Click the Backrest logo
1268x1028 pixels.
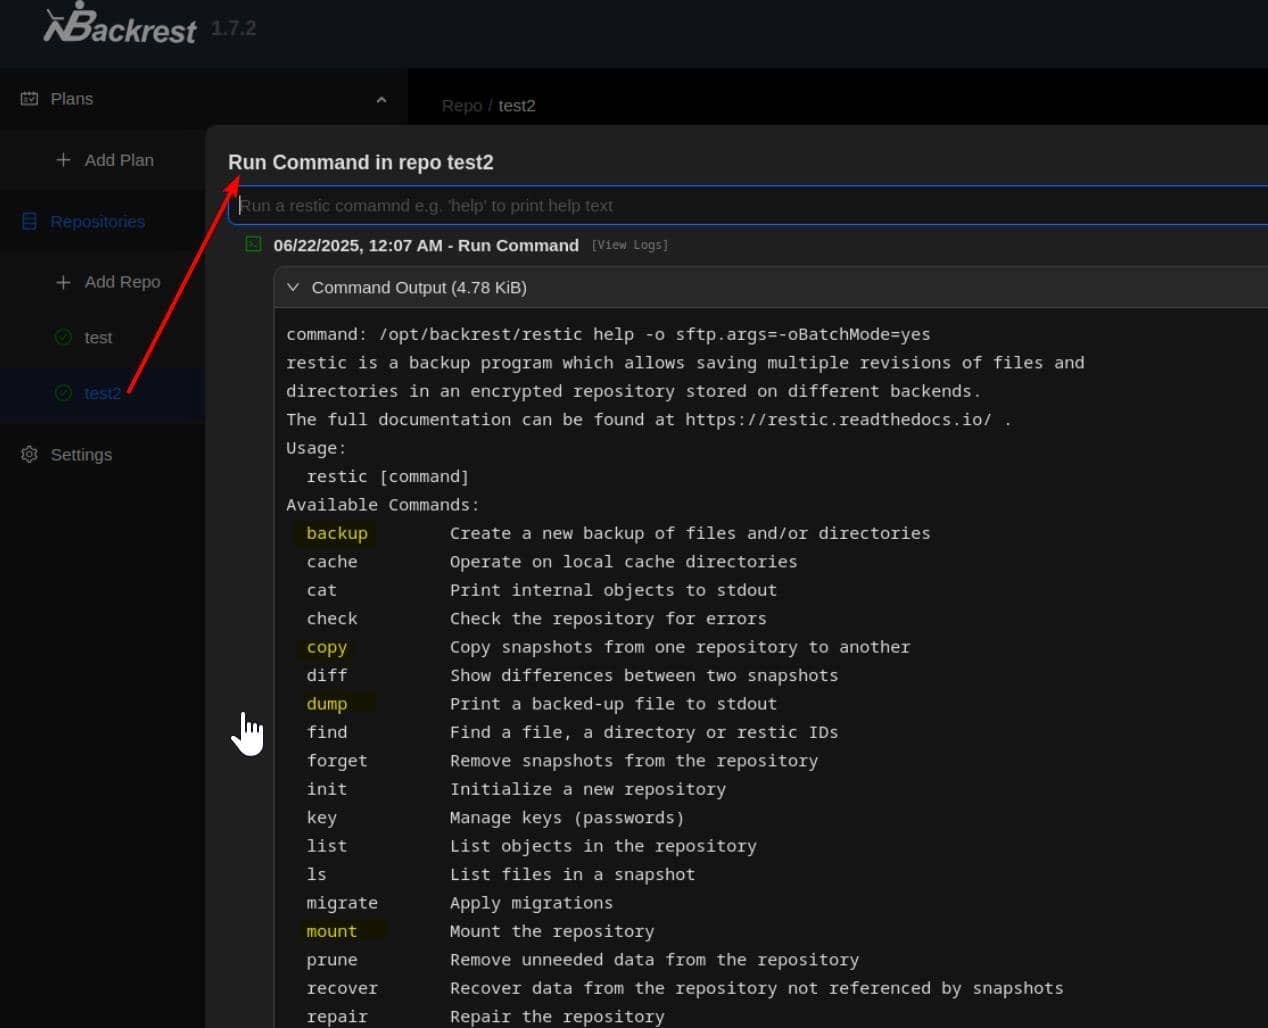click(x=120, y=27)
